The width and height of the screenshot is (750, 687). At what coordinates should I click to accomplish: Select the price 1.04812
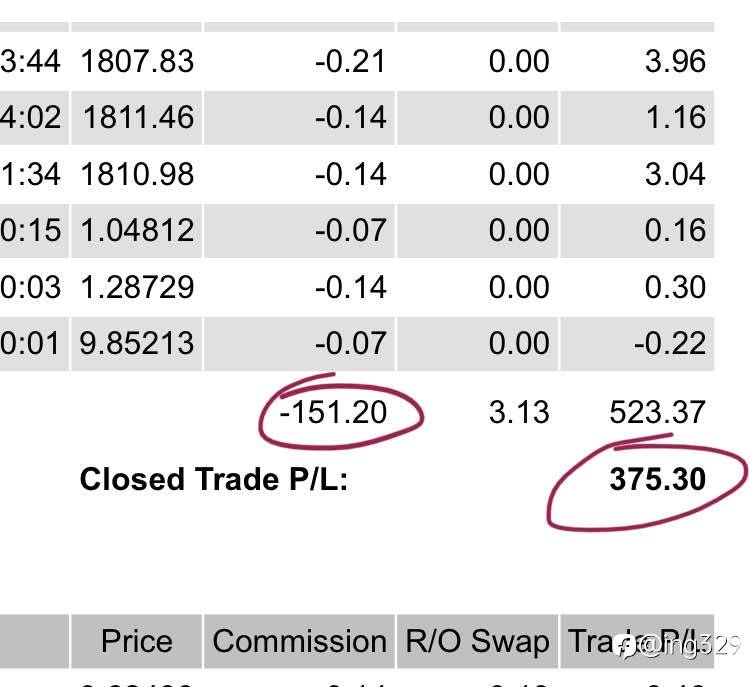[137, 231]
